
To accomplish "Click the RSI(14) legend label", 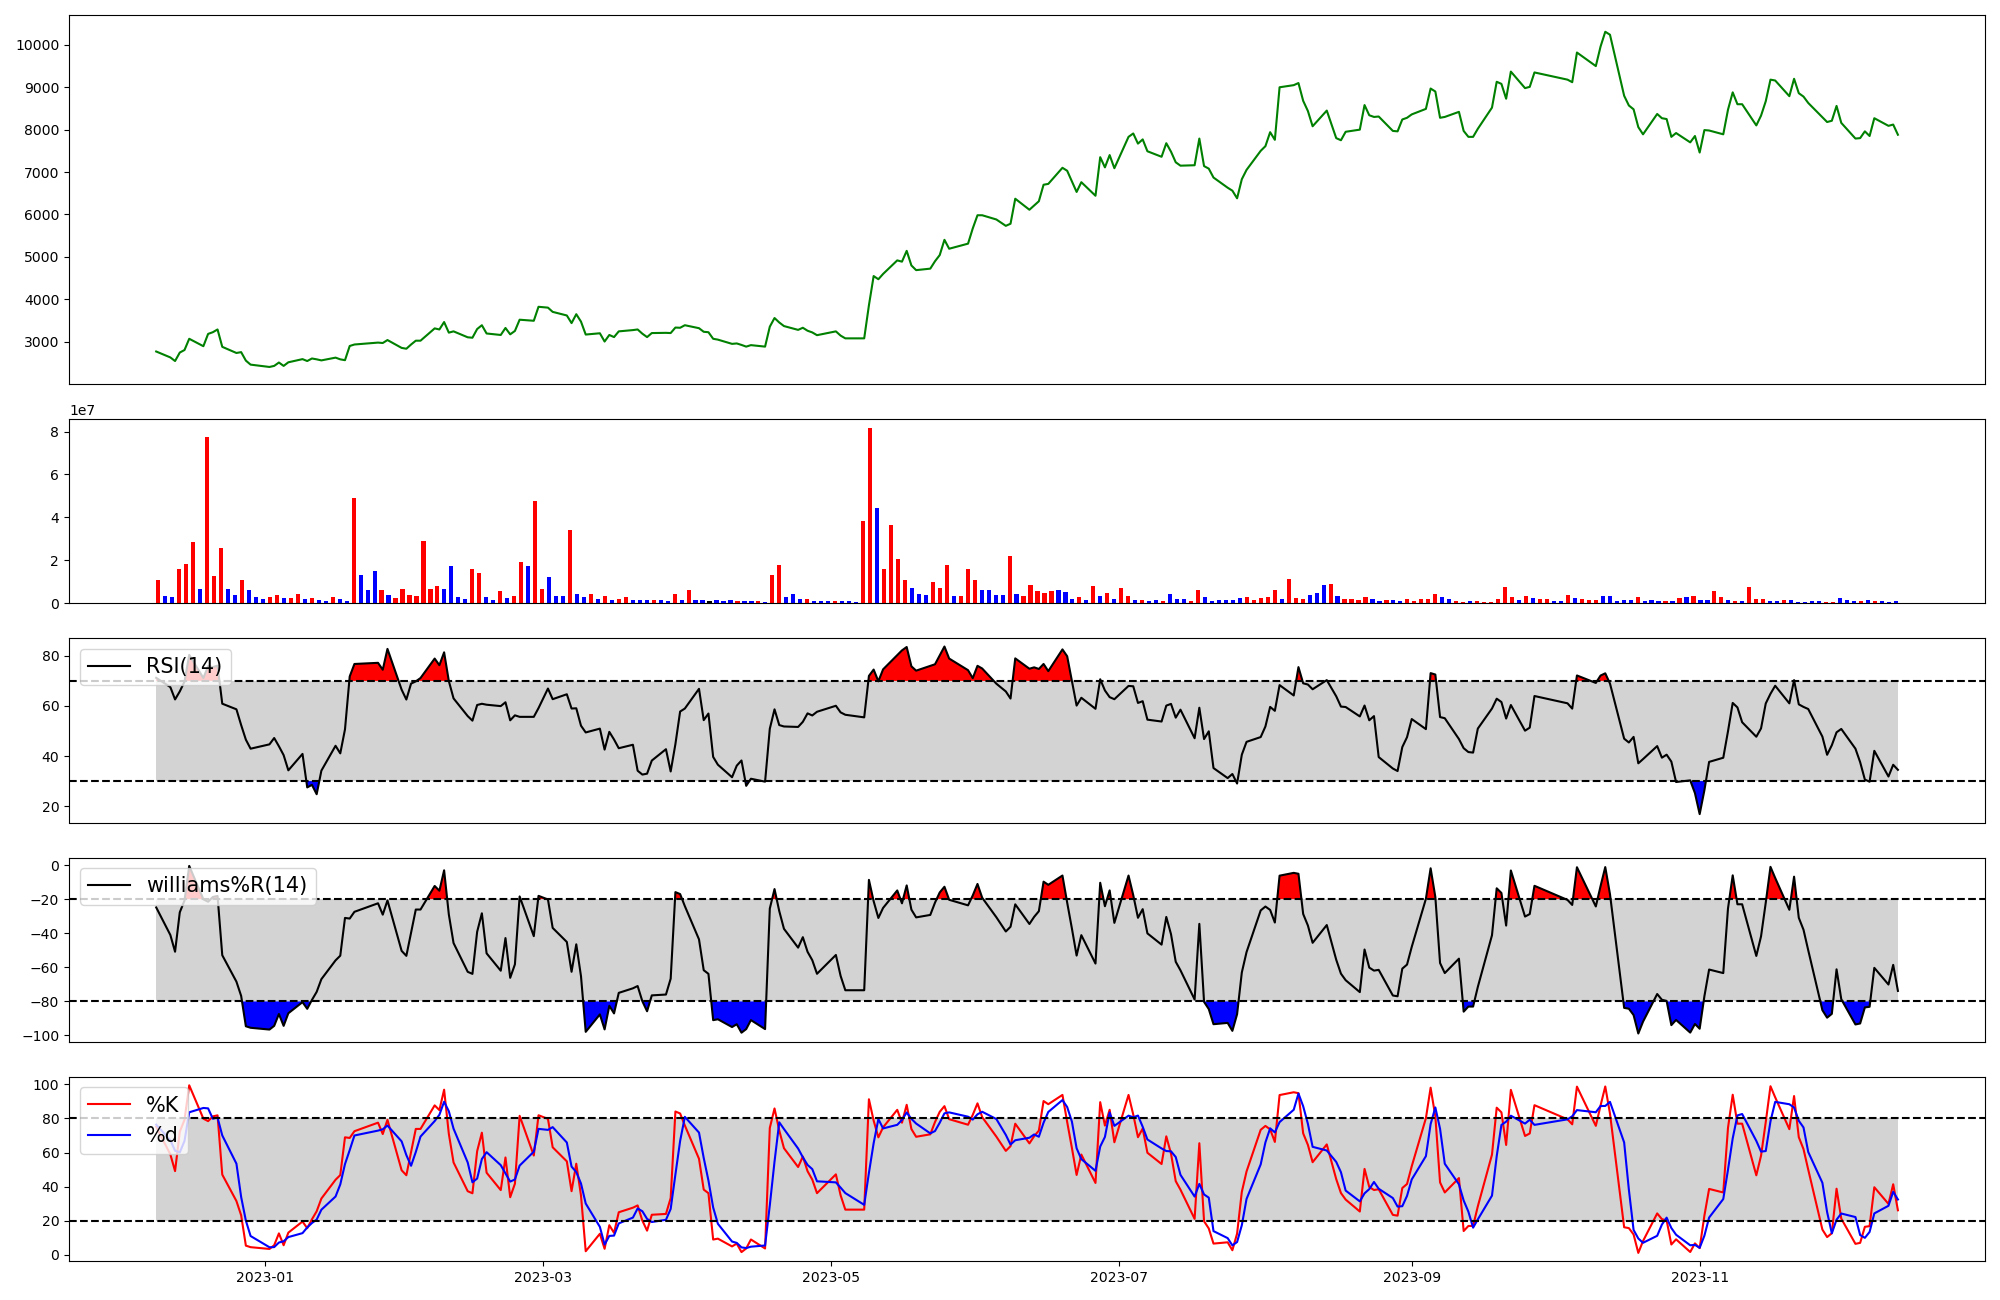I will click(183, 666).
